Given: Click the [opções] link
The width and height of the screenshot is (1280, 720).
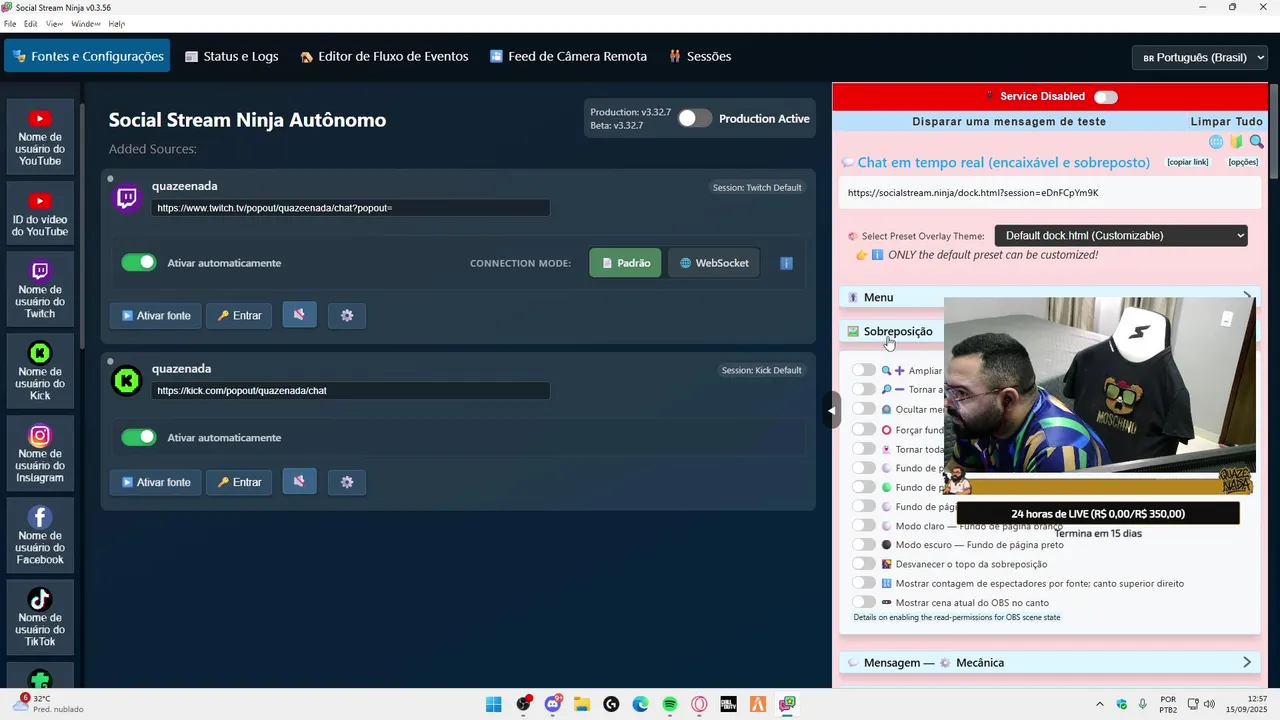Looking at the screenshot, I should 1243,162.
